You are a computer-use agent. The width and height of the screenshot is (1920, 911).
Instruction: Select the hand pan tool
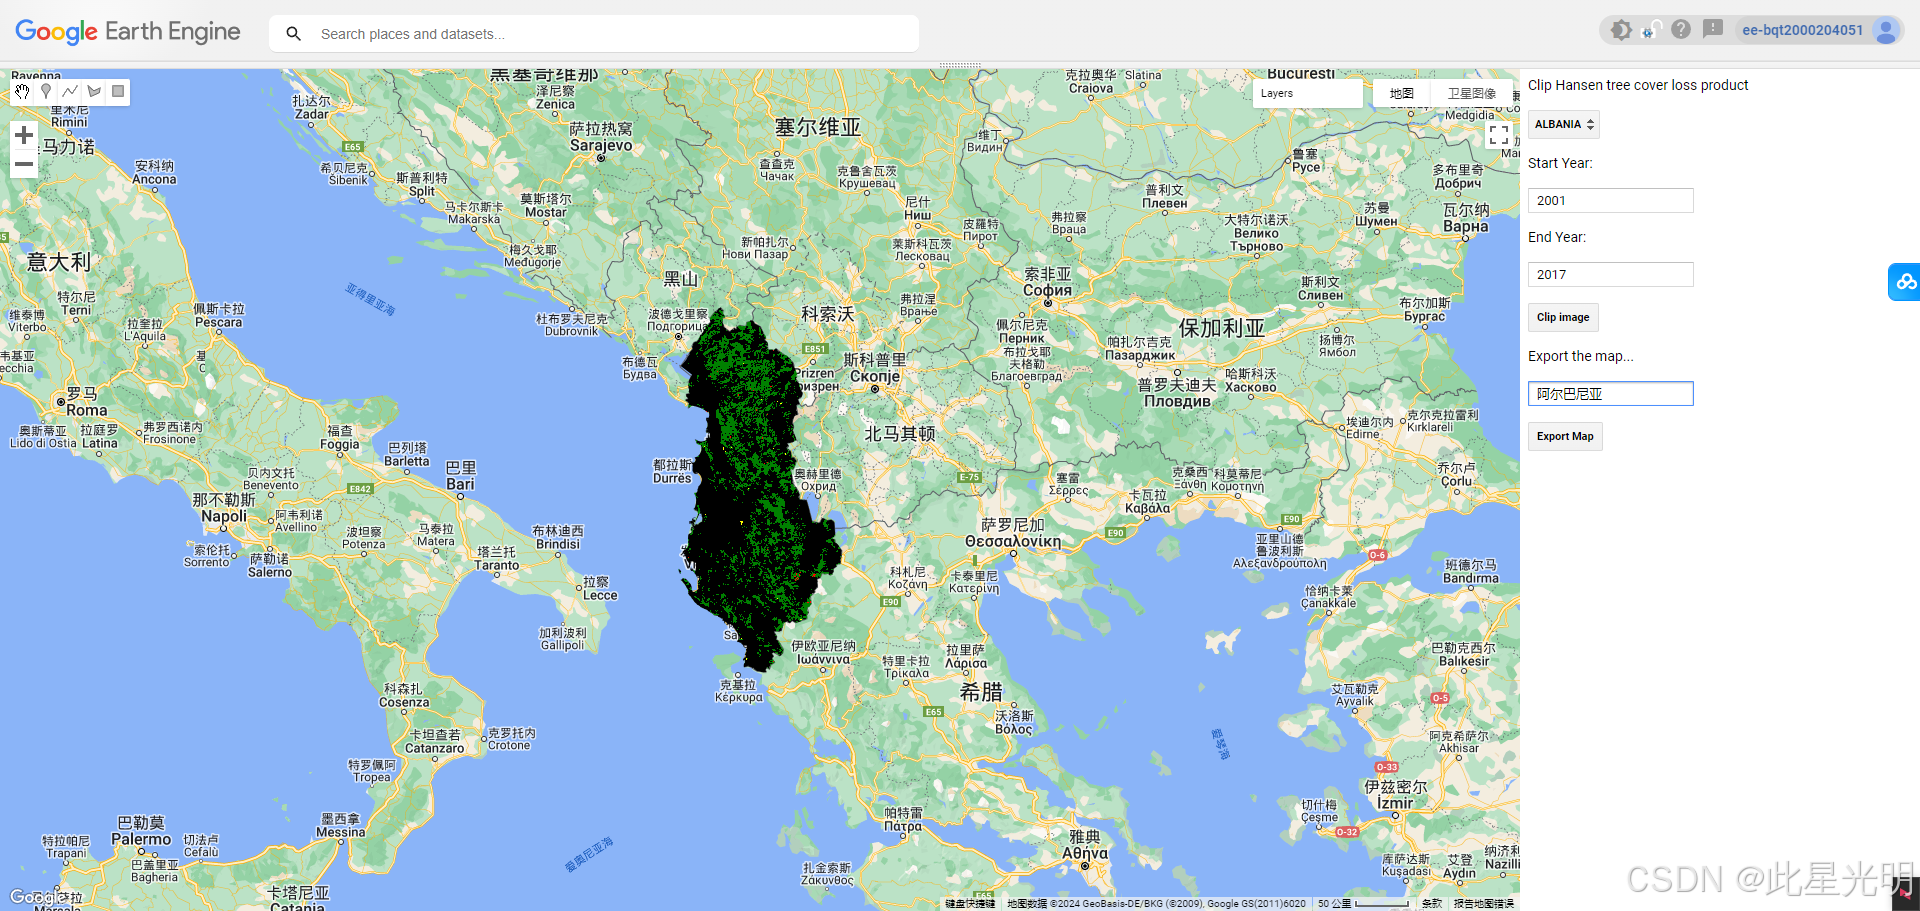pos(22,91)
